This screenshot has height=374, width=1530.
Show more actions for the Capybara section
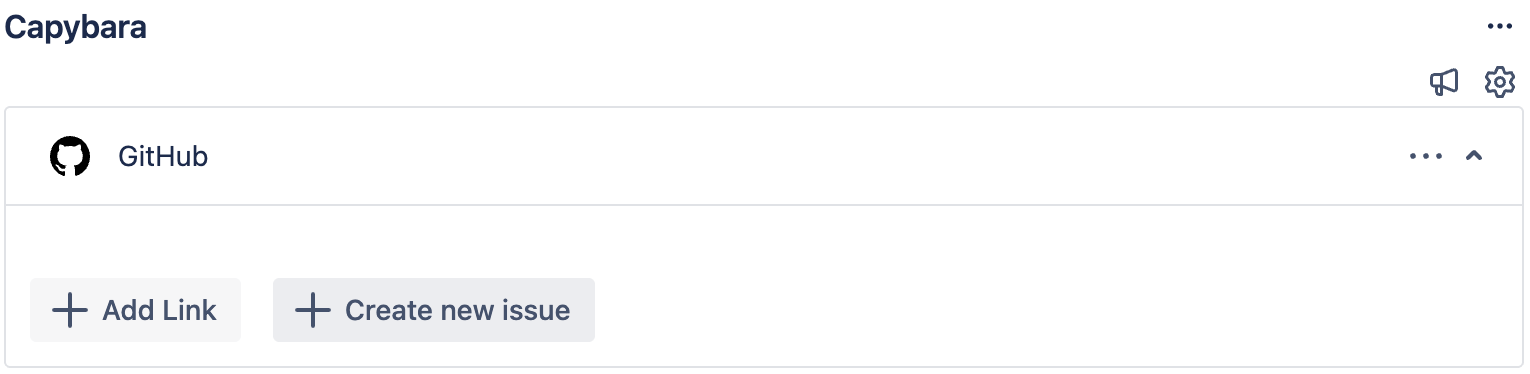(x=1499, y=26)
